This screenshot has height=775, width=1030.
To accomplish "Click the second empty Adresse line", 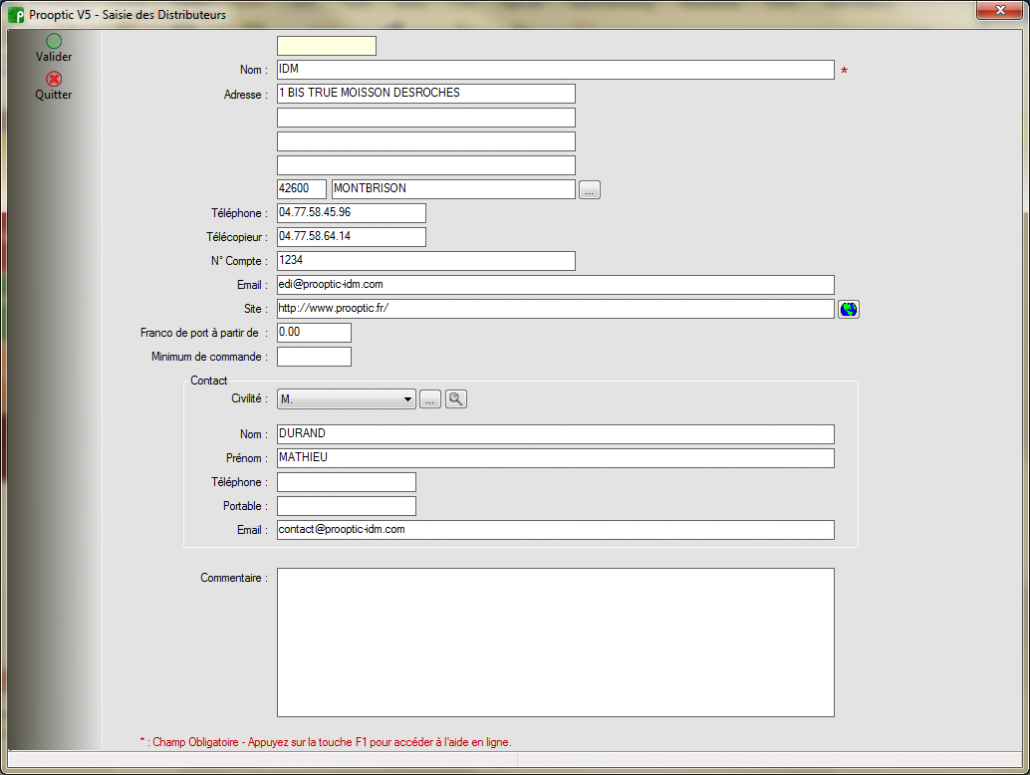I will pyautogui.click(x=426, y=118).
